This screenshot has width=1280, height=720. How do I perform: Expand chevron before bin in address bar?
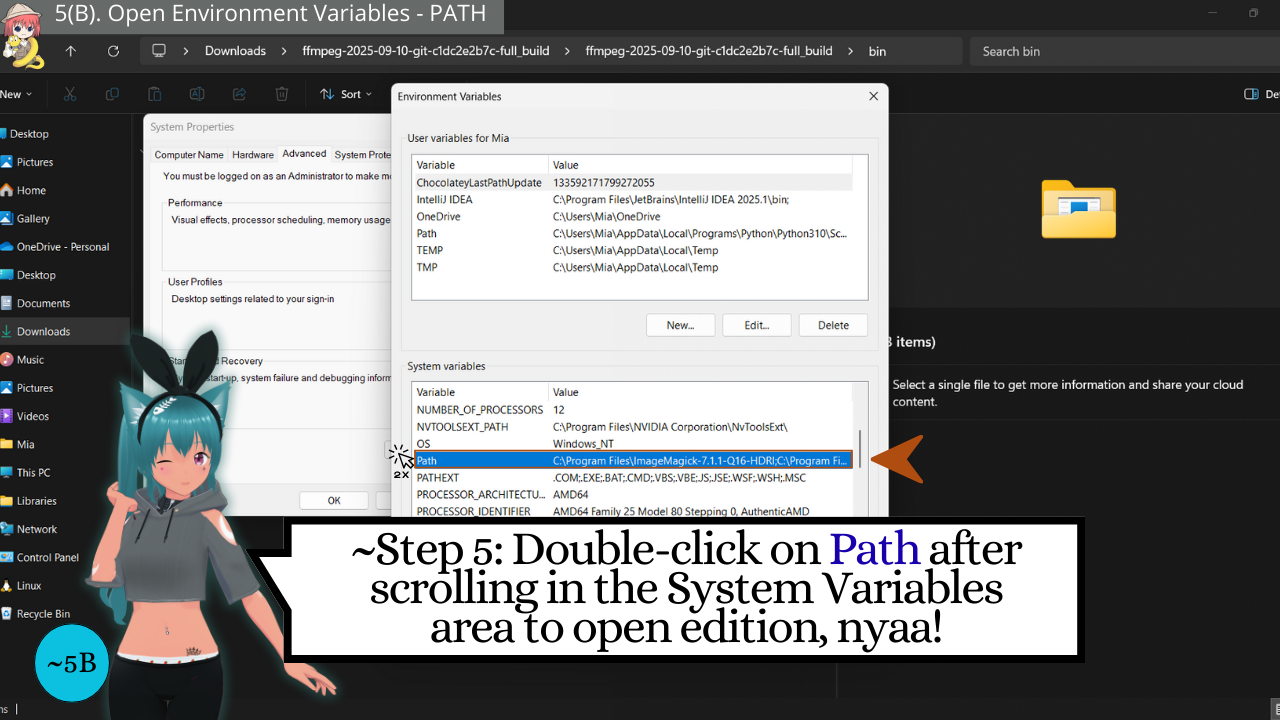(850, 51)
